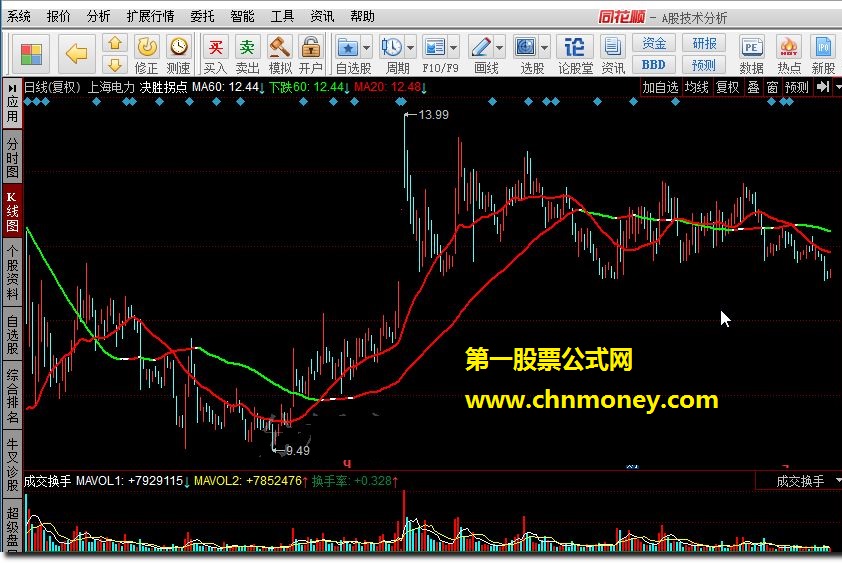
Task: Expand the F10/F9 dropdown arrow
Action: [453, 48]
